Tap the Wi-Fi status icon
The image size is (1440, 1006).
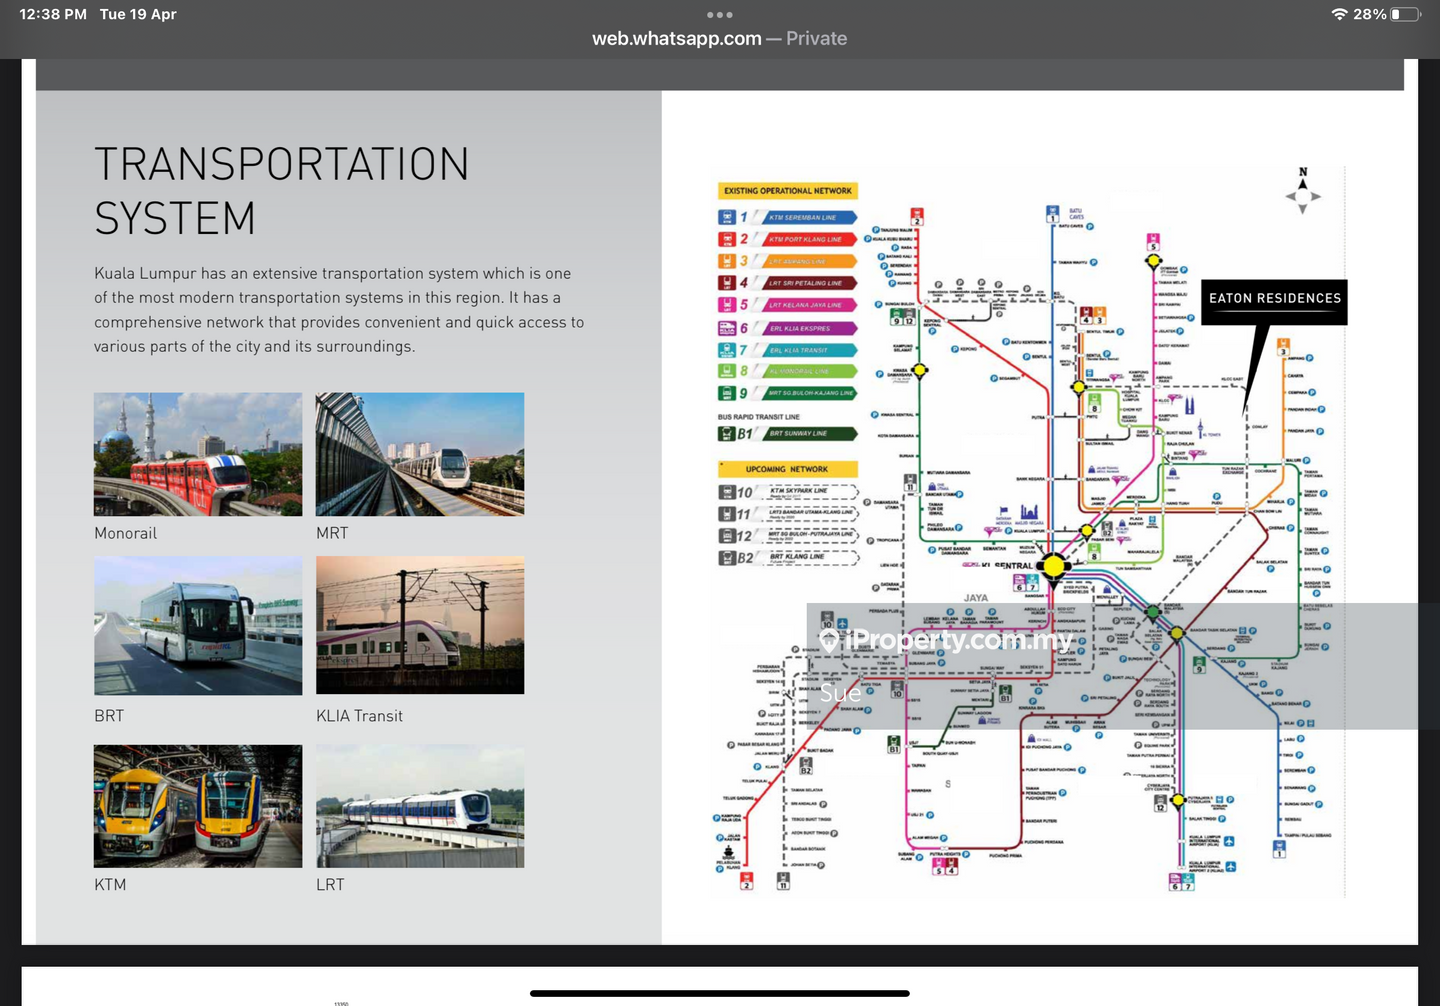(x=1339, y=14)
